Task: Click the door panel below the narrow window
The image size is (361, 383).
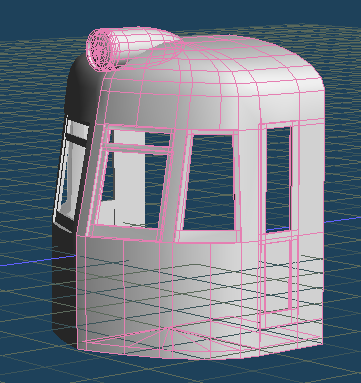Action: (x=277, y=277)
